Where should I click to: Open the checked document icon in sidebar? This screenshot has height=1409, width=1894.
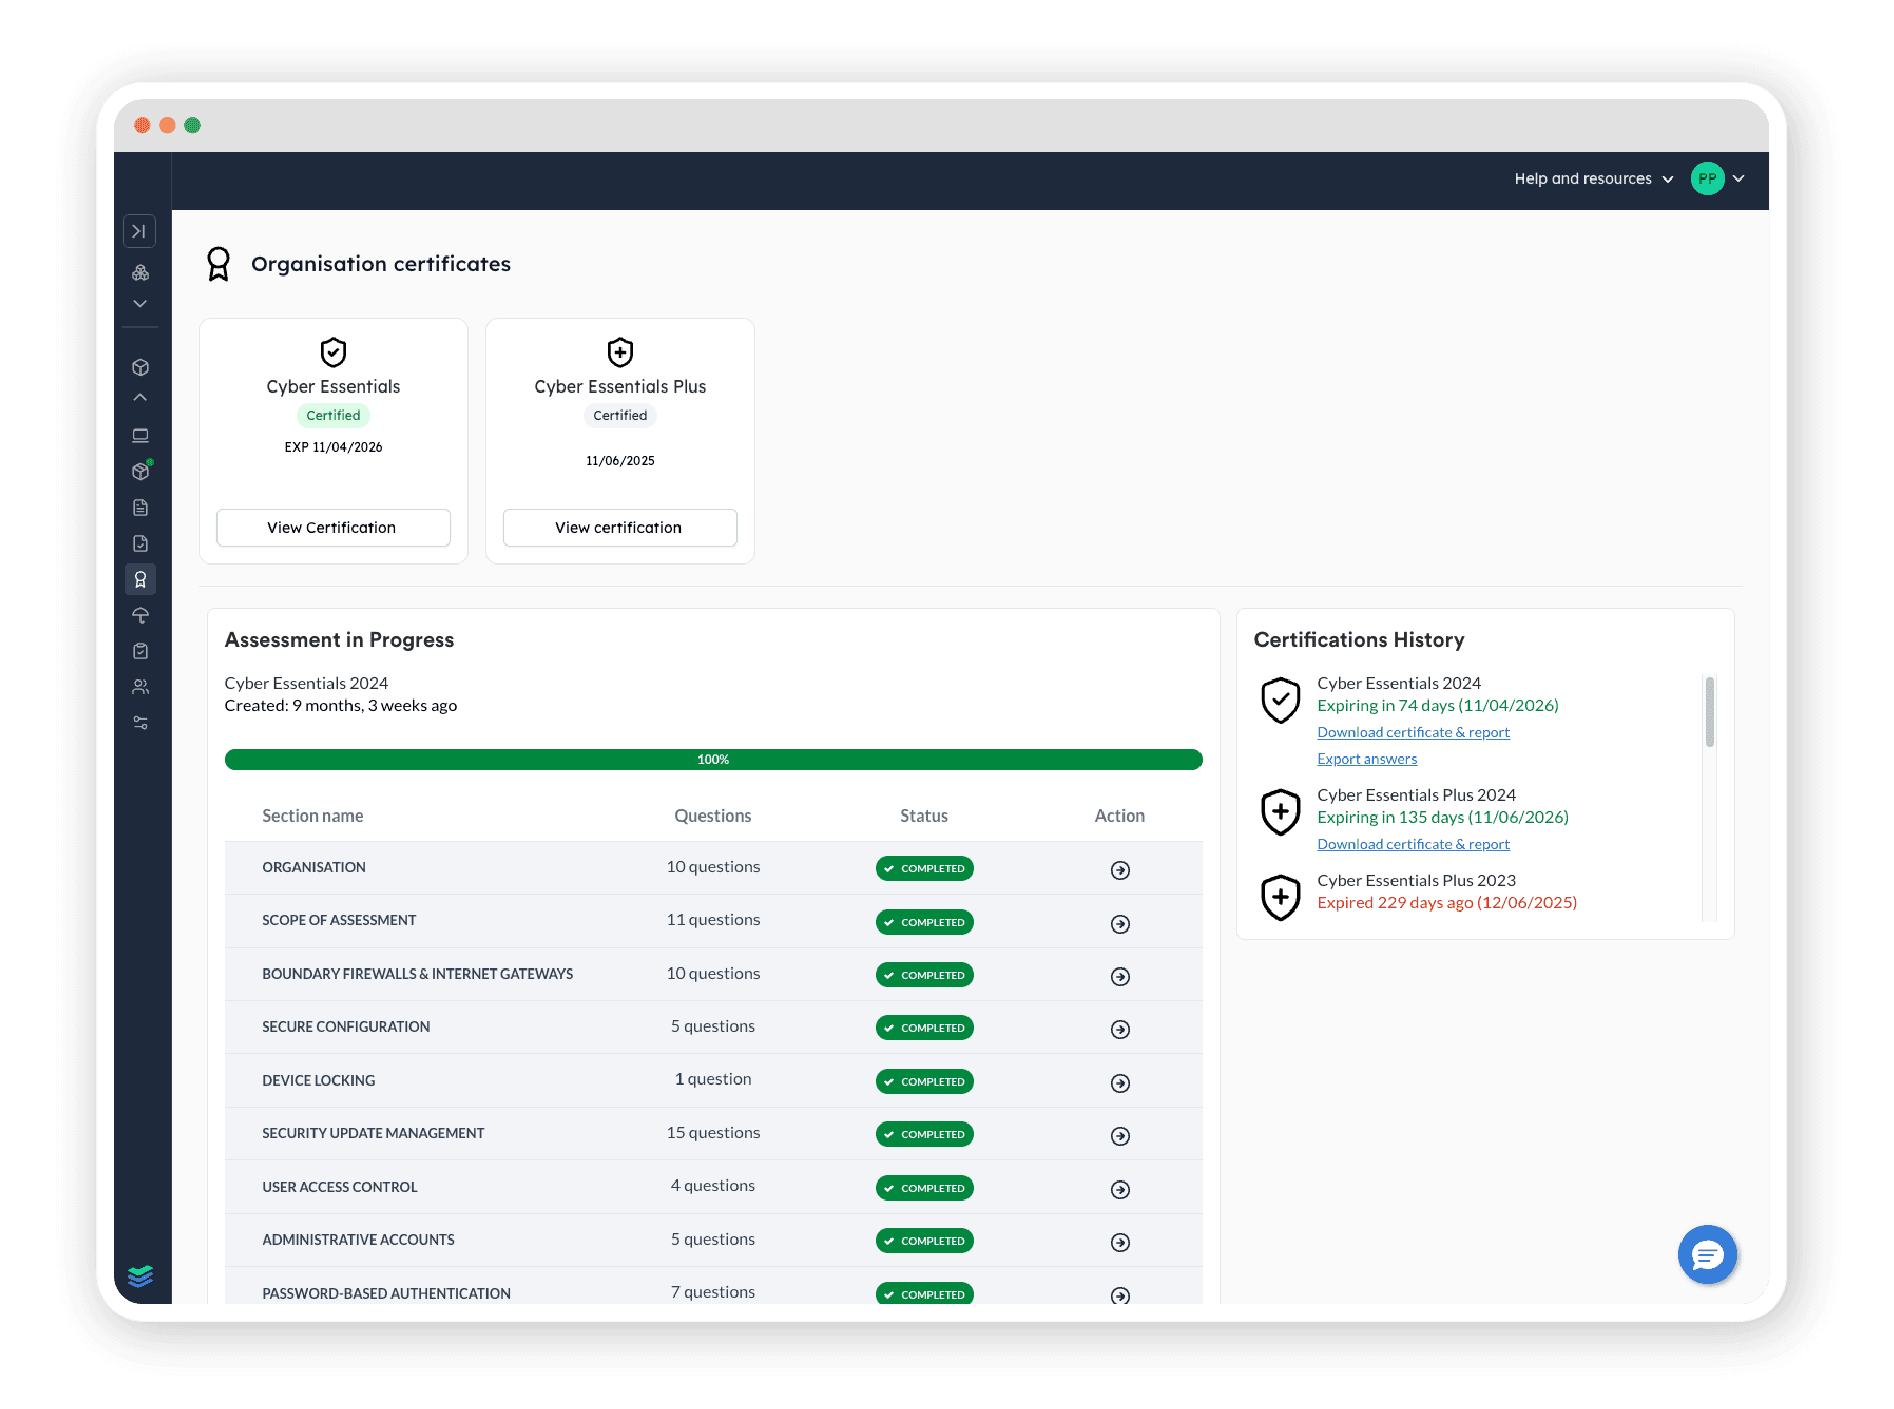coord(140,543)
